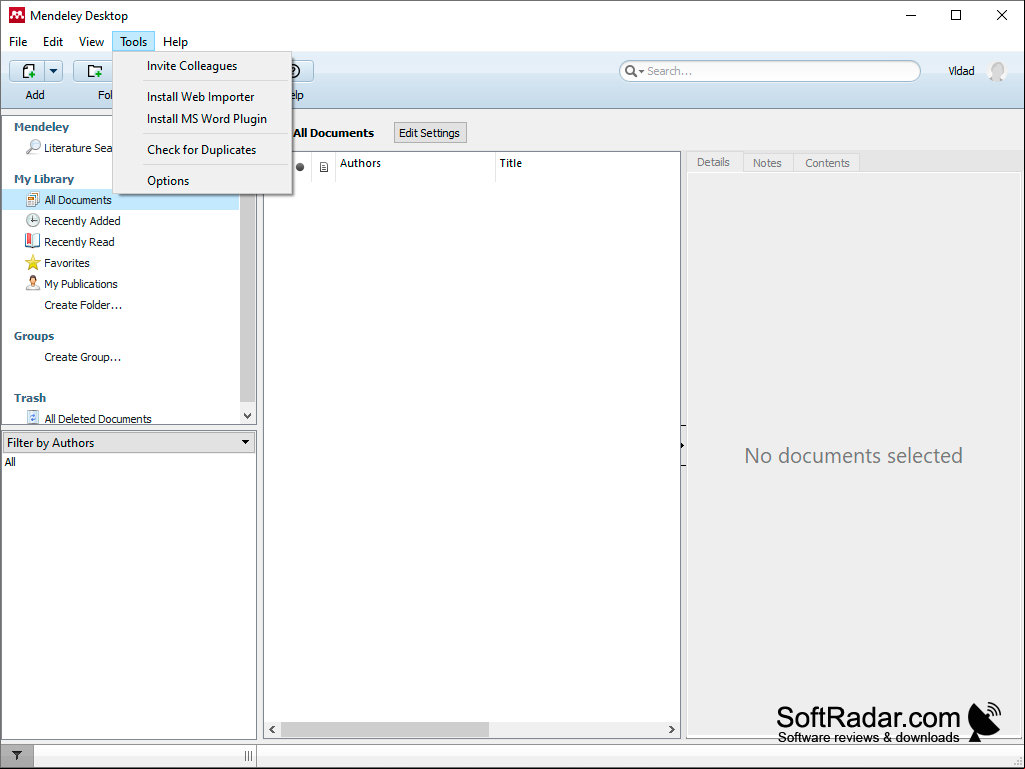Click the new Folder toolbar icon
The width and height of the screenshot is (1025, 769).
(95, 71)
